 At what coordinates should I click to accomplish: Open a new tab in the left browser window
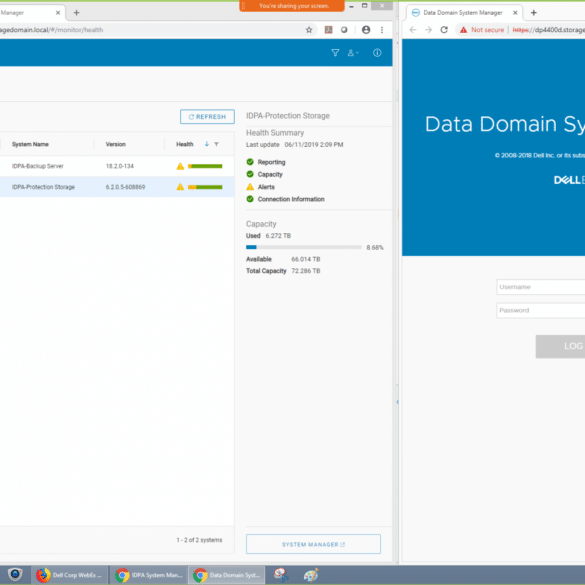point(76,13)
